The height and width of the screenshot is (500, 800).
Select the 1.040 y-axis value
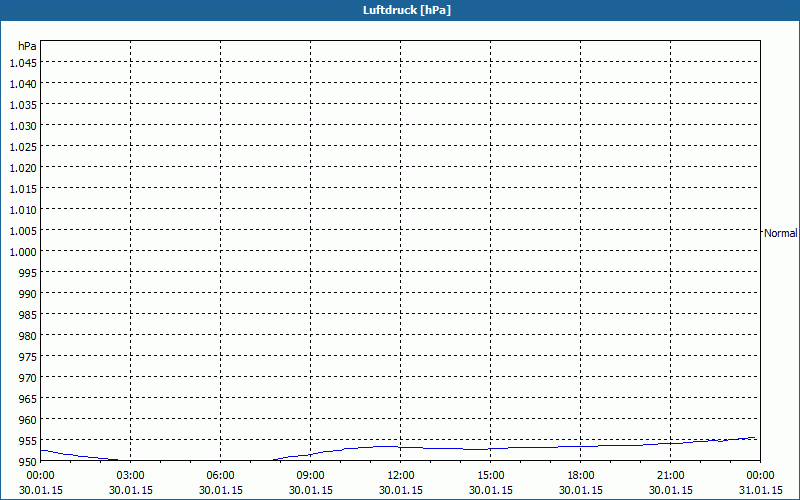(23, 84)
